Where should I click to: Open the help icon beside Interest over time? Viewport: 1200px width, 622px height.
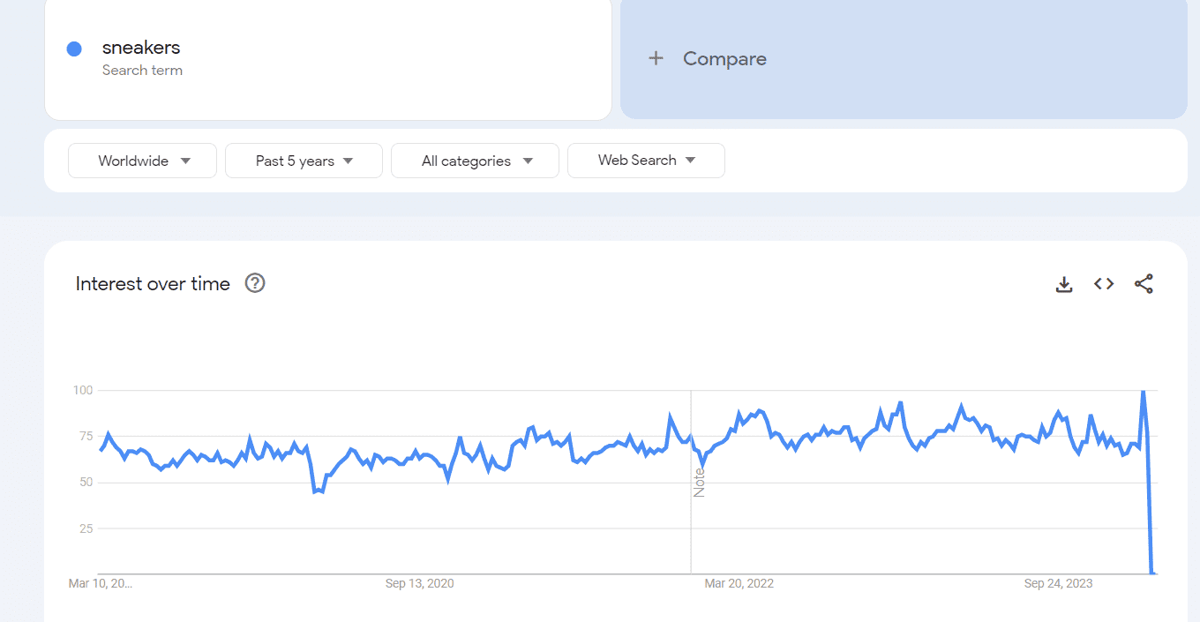[255, 283]
